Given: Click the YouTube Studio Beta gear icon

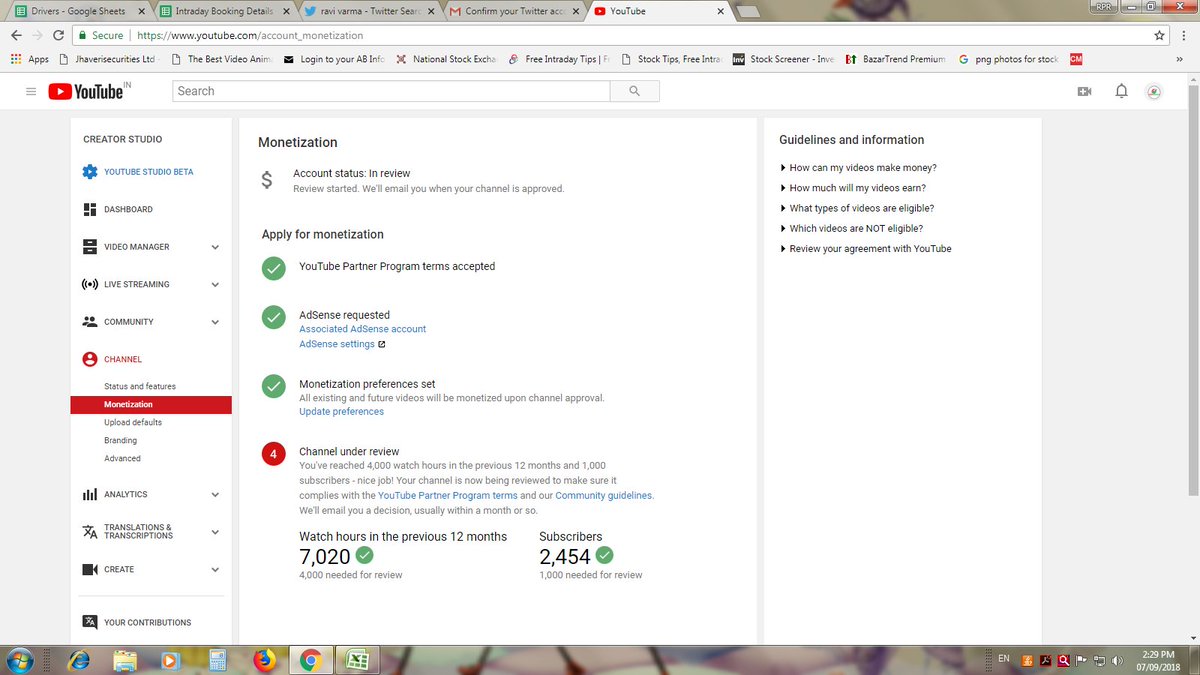Looking at the screenshot, I should pyautogui.click(x=90, y=172).
